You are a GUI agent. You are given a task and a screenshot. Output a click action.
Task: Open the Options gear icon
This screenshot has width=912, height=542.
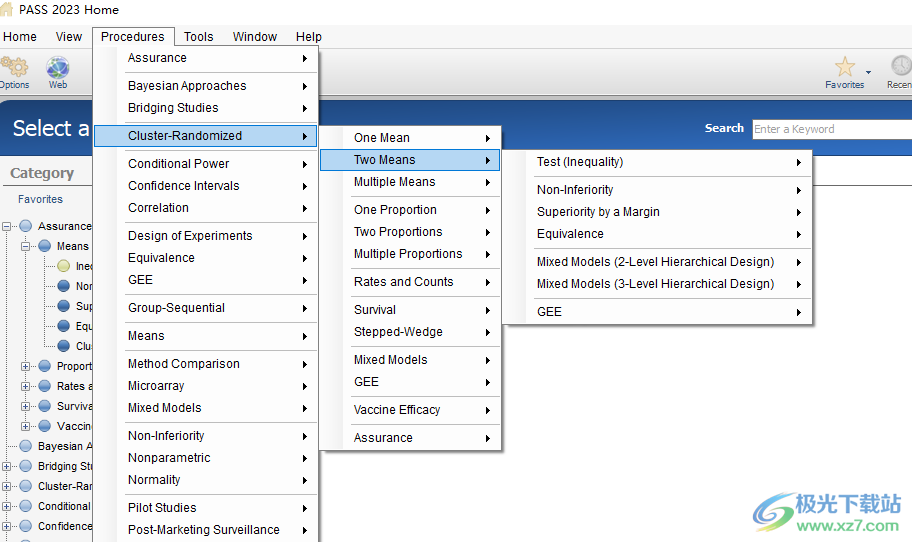(x=15, y=67)
